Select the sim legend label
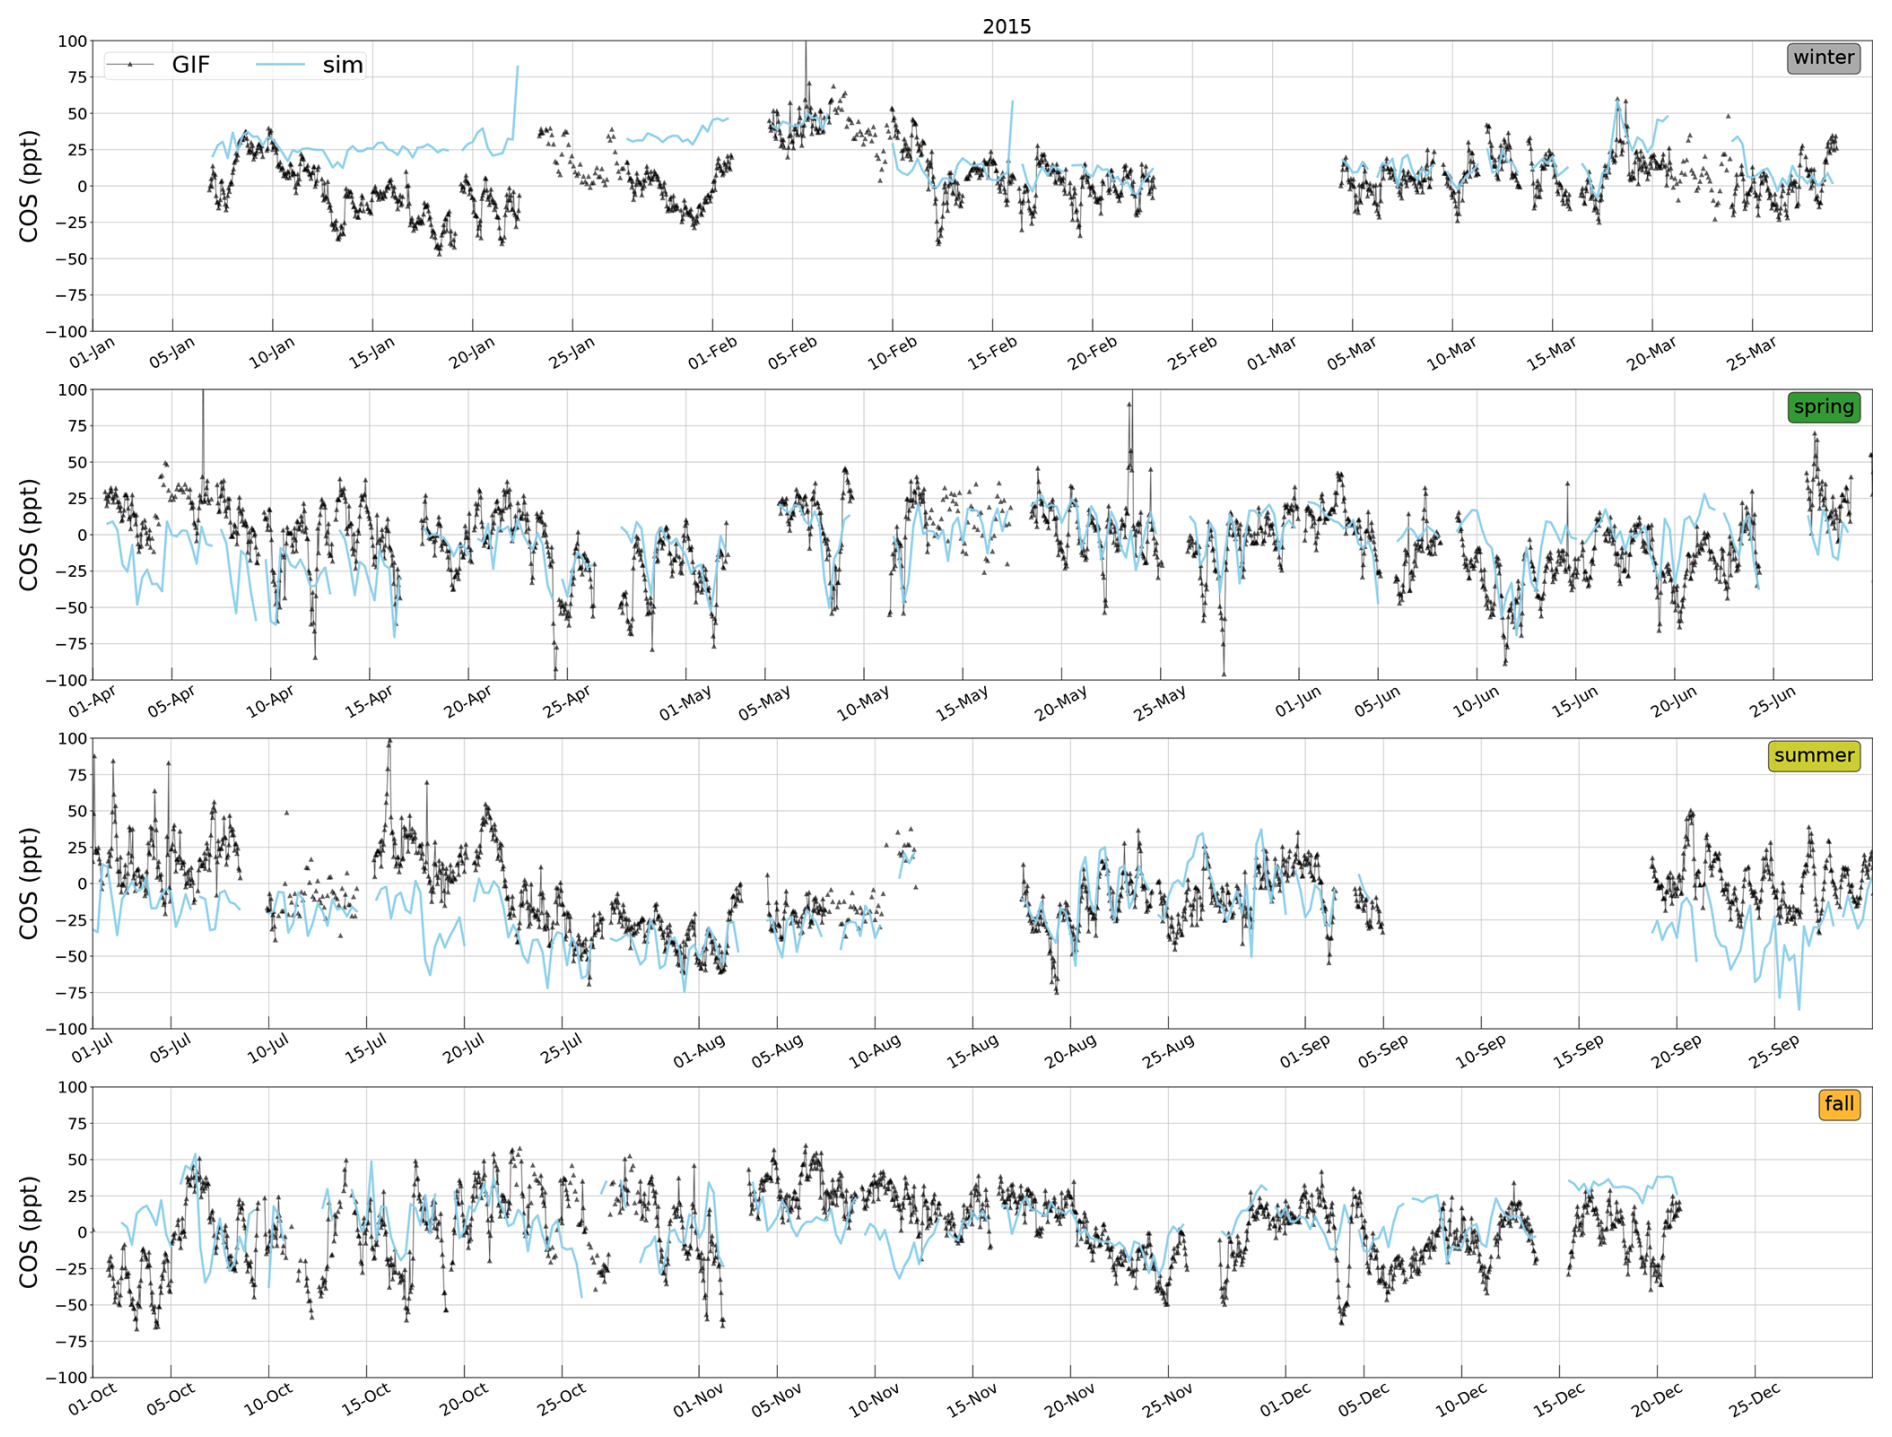This screenshot has height=1437, width=1892. point(342,65)
